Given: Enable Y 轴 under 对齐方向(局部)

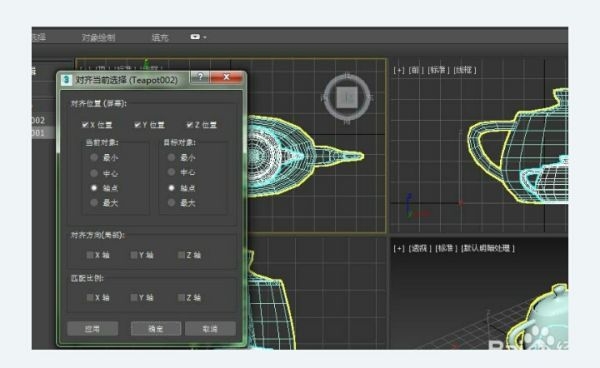Looking at the screenshot, I should [134, 255].
